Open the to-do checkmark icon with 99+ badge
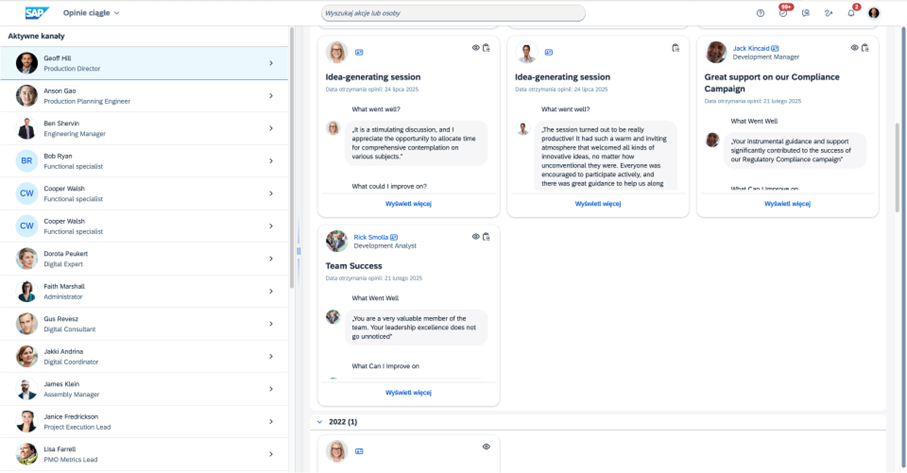 click(x=783, y=13)
